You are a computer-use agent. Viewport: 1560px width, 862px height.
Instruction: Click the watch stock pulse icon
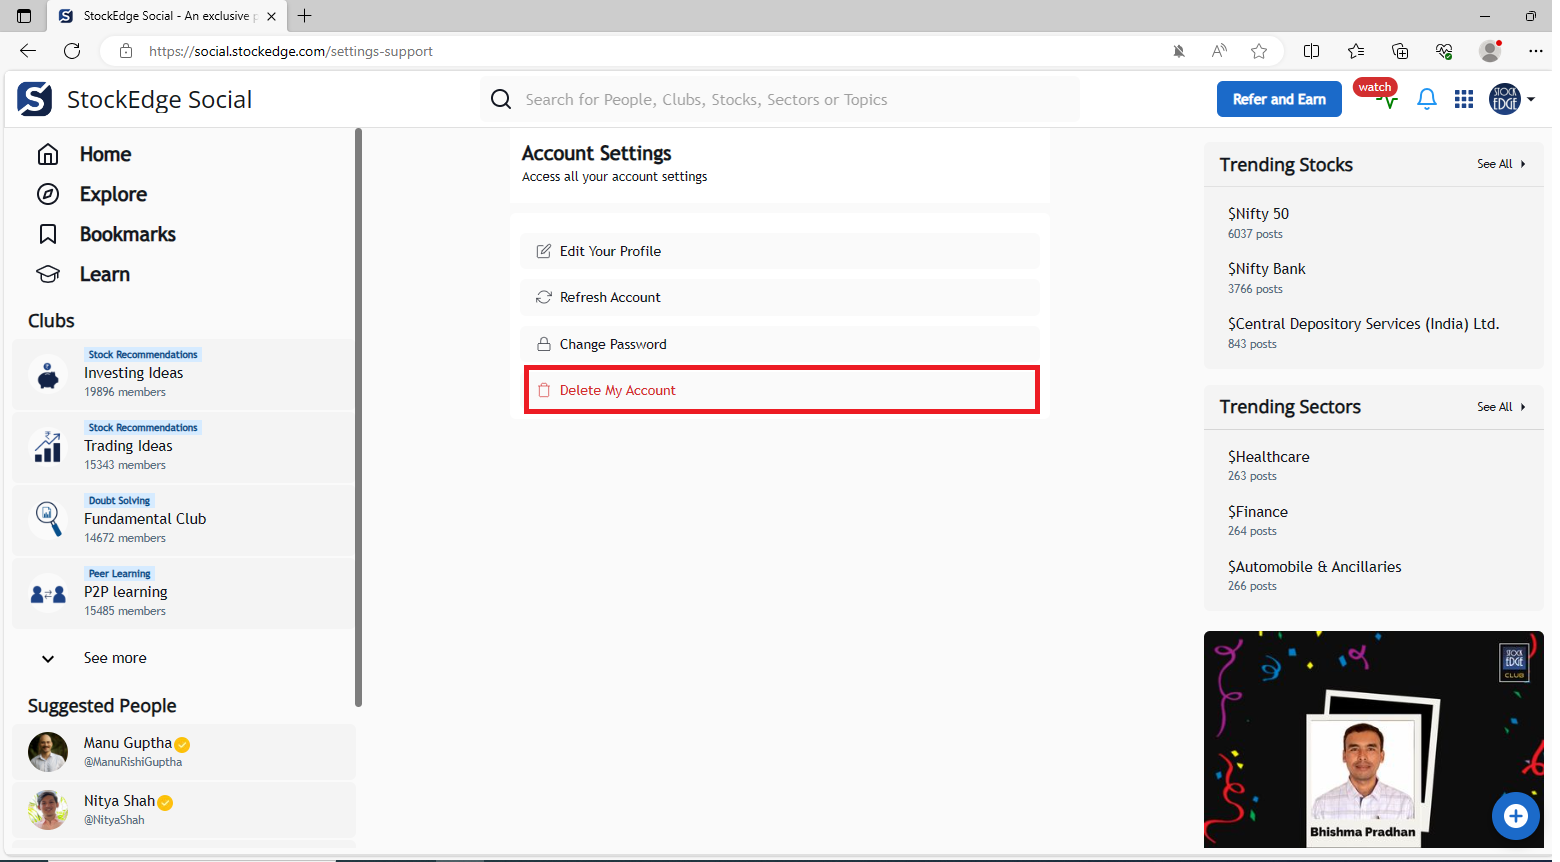click(1384, 99)
